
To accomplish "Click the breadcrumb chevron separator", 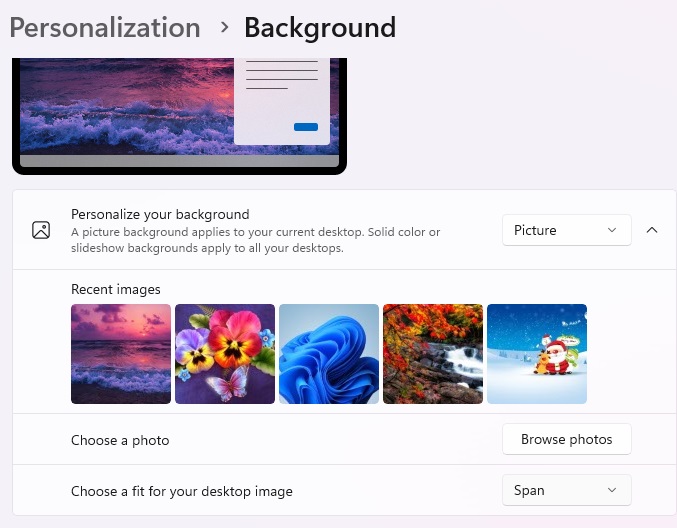I will coord(224,28).
